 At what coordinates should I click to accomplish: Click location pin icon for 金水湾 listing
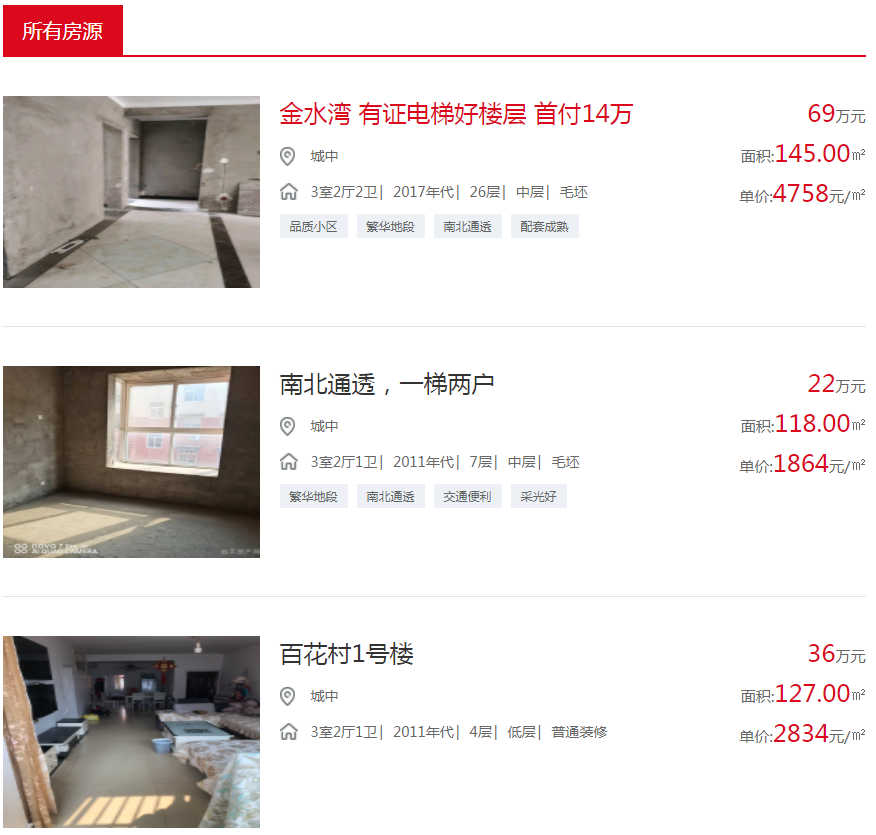(287, 156)
